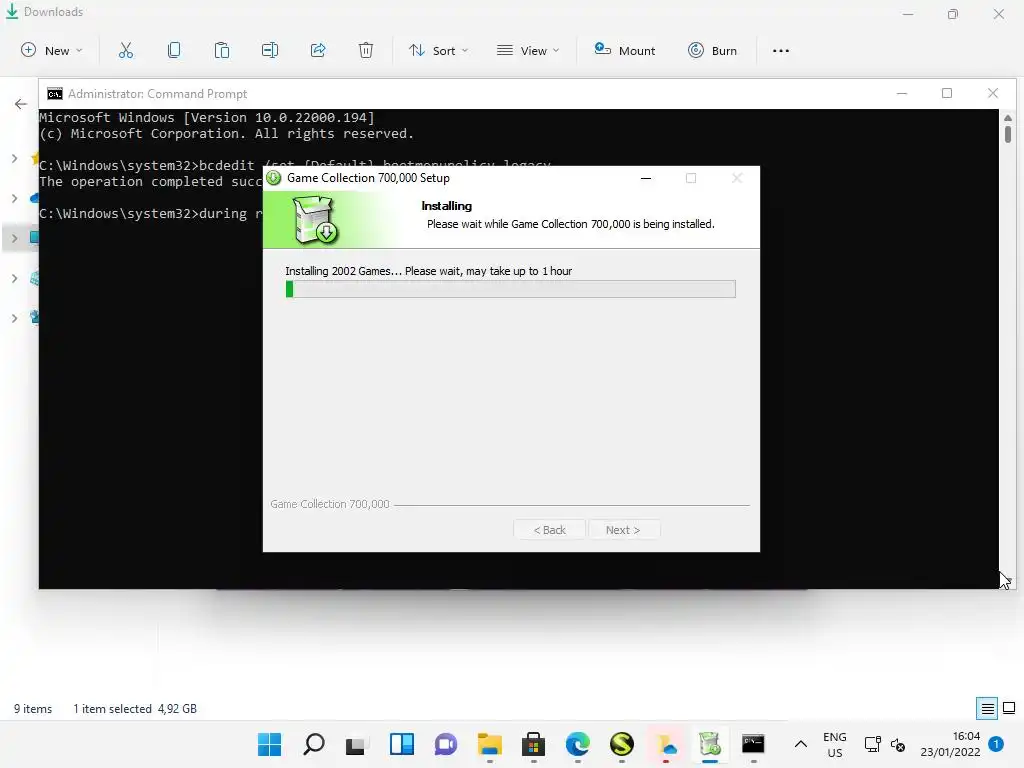
Task: Open the Sort dropdown menu
Action: tap(438, 50)
